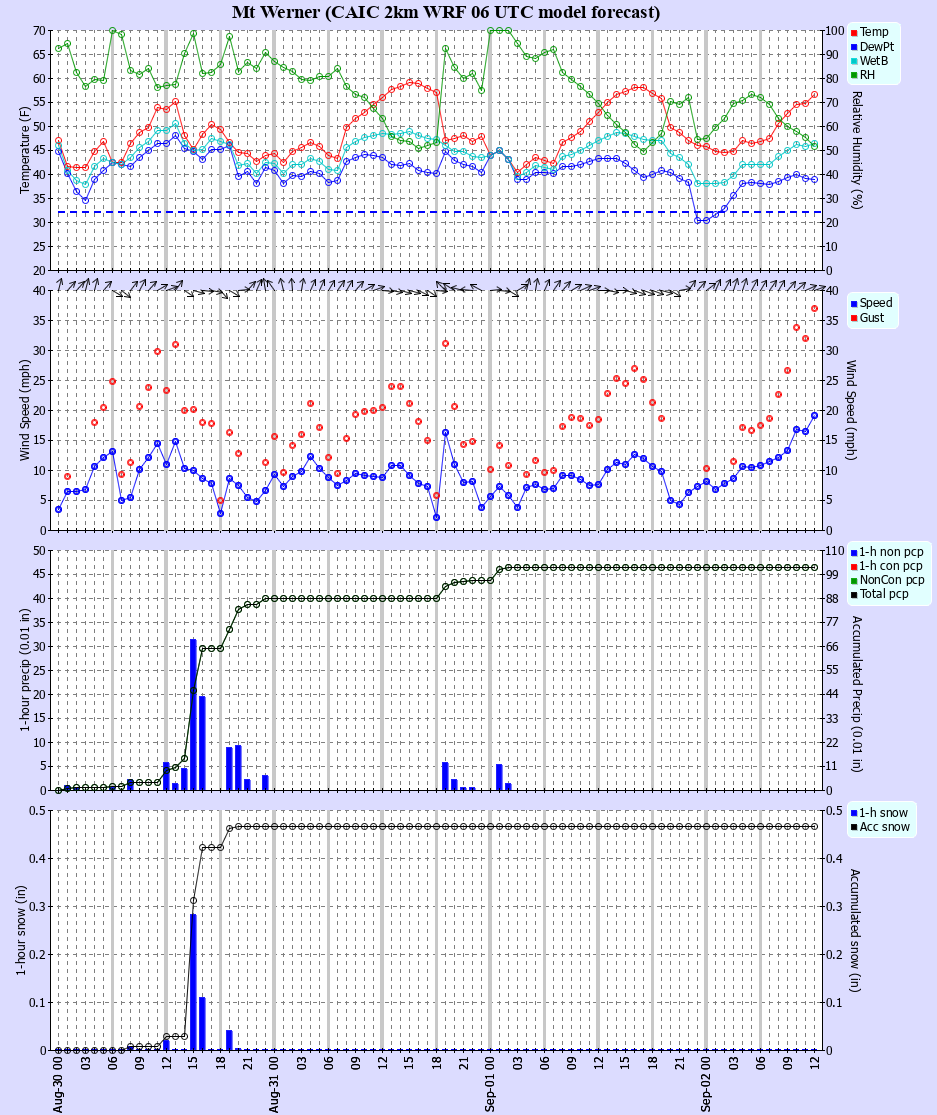Viewport: 937px width, 1115px height.
Task: Click the '1-hour snow (in)' axis title
Action: (21, 930)
